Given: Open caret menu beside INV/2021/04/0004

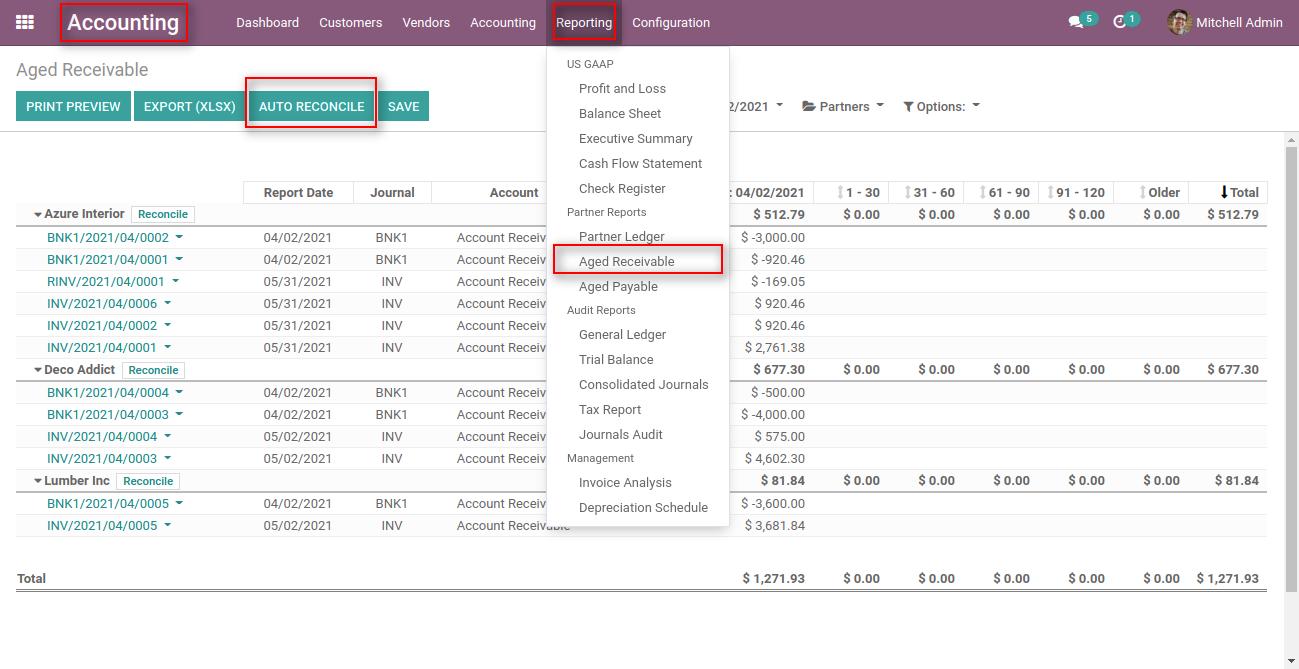Looking at the screenshot, I should tap(167, 436).
